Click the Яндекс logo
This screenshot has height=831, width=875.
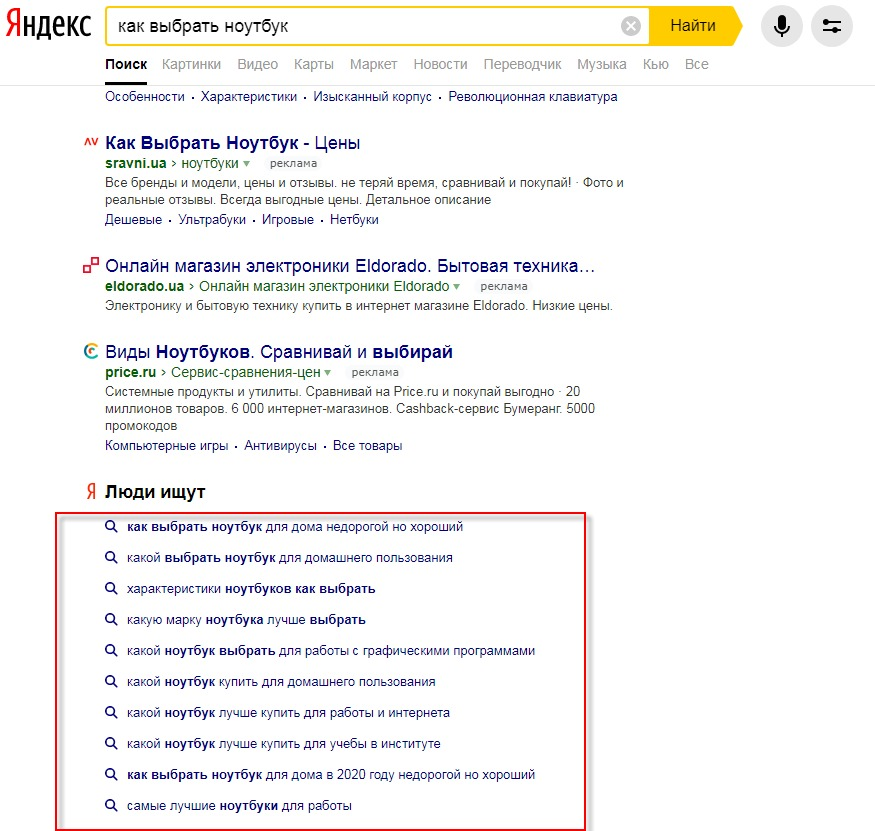tap(49, 25)
